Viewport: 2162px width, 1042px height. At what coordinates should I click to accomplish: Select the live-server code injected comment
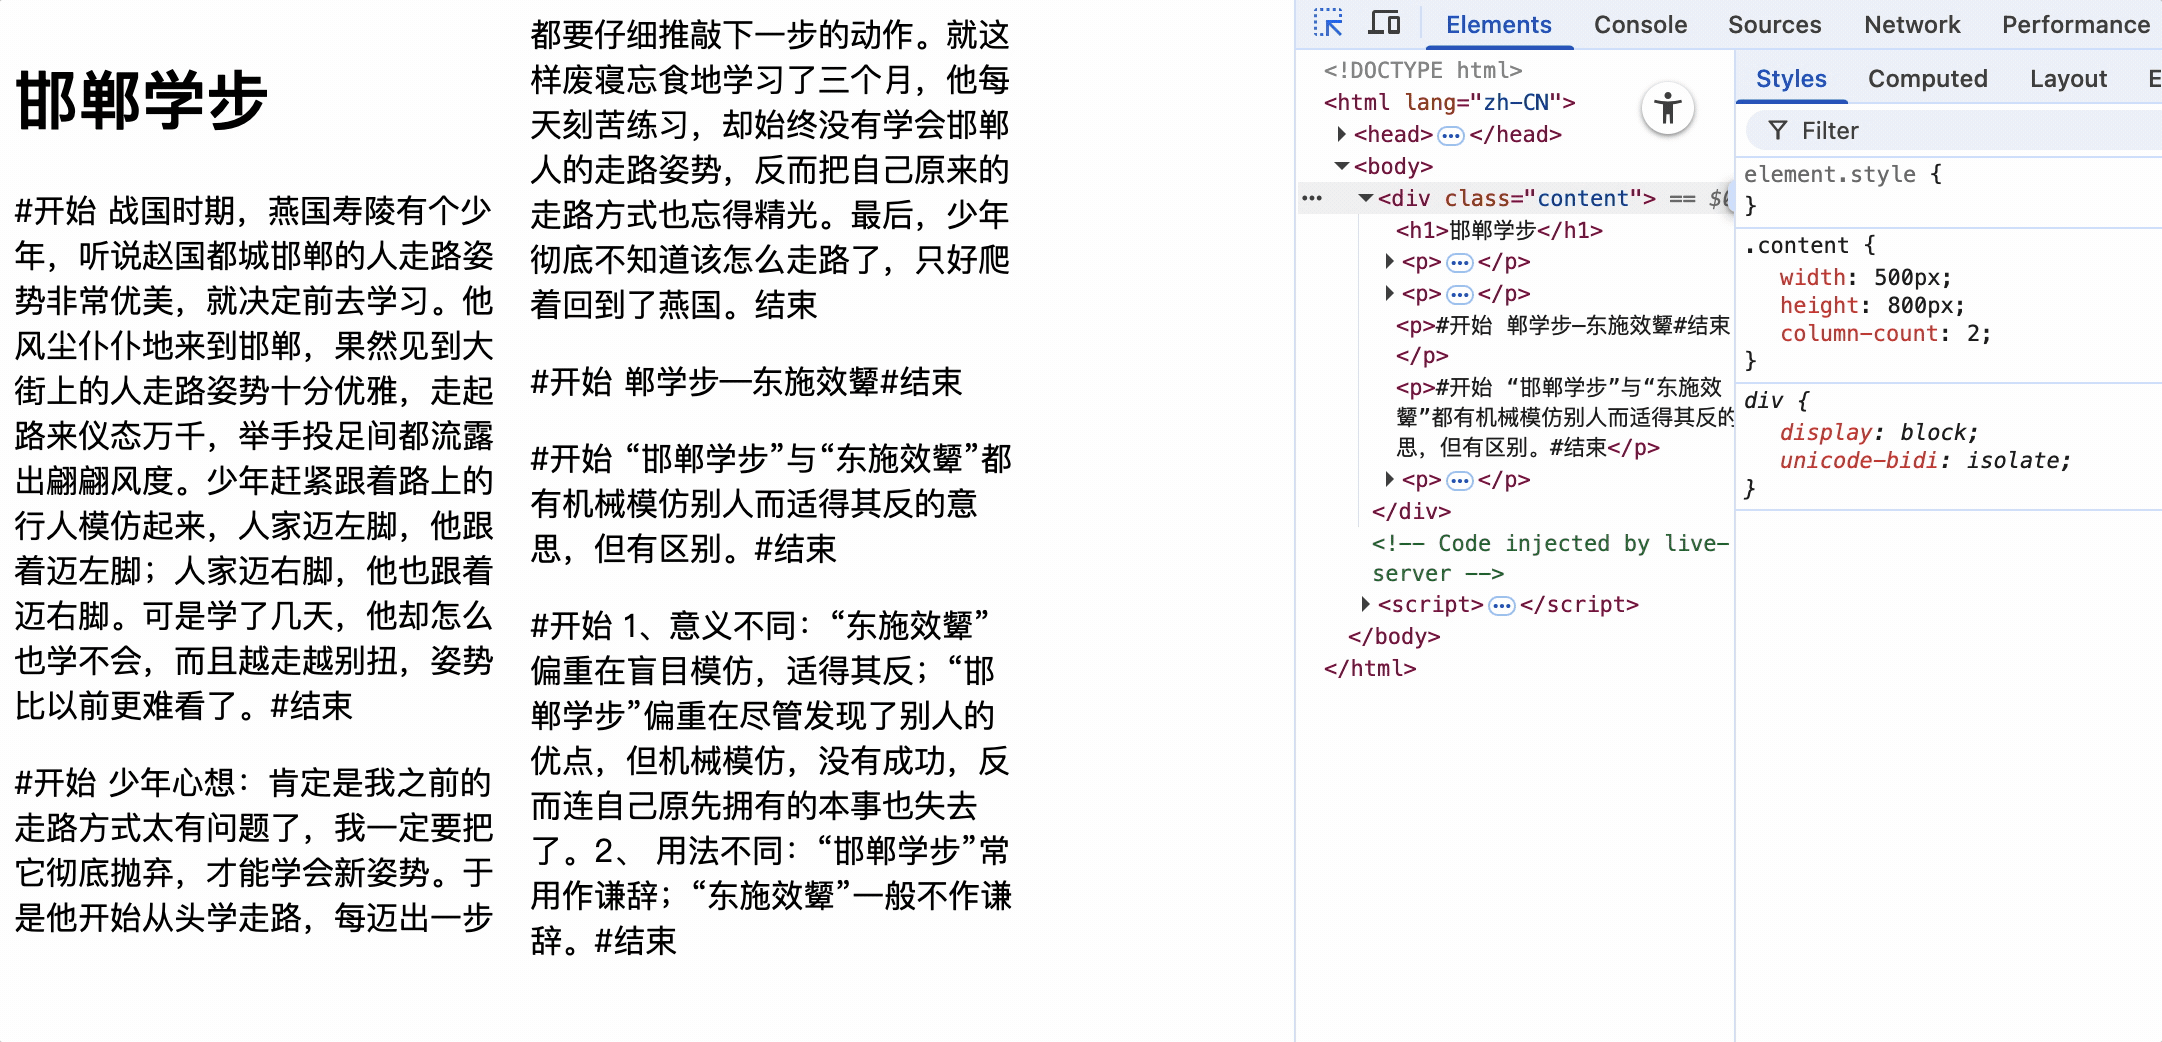(1550, 558)
